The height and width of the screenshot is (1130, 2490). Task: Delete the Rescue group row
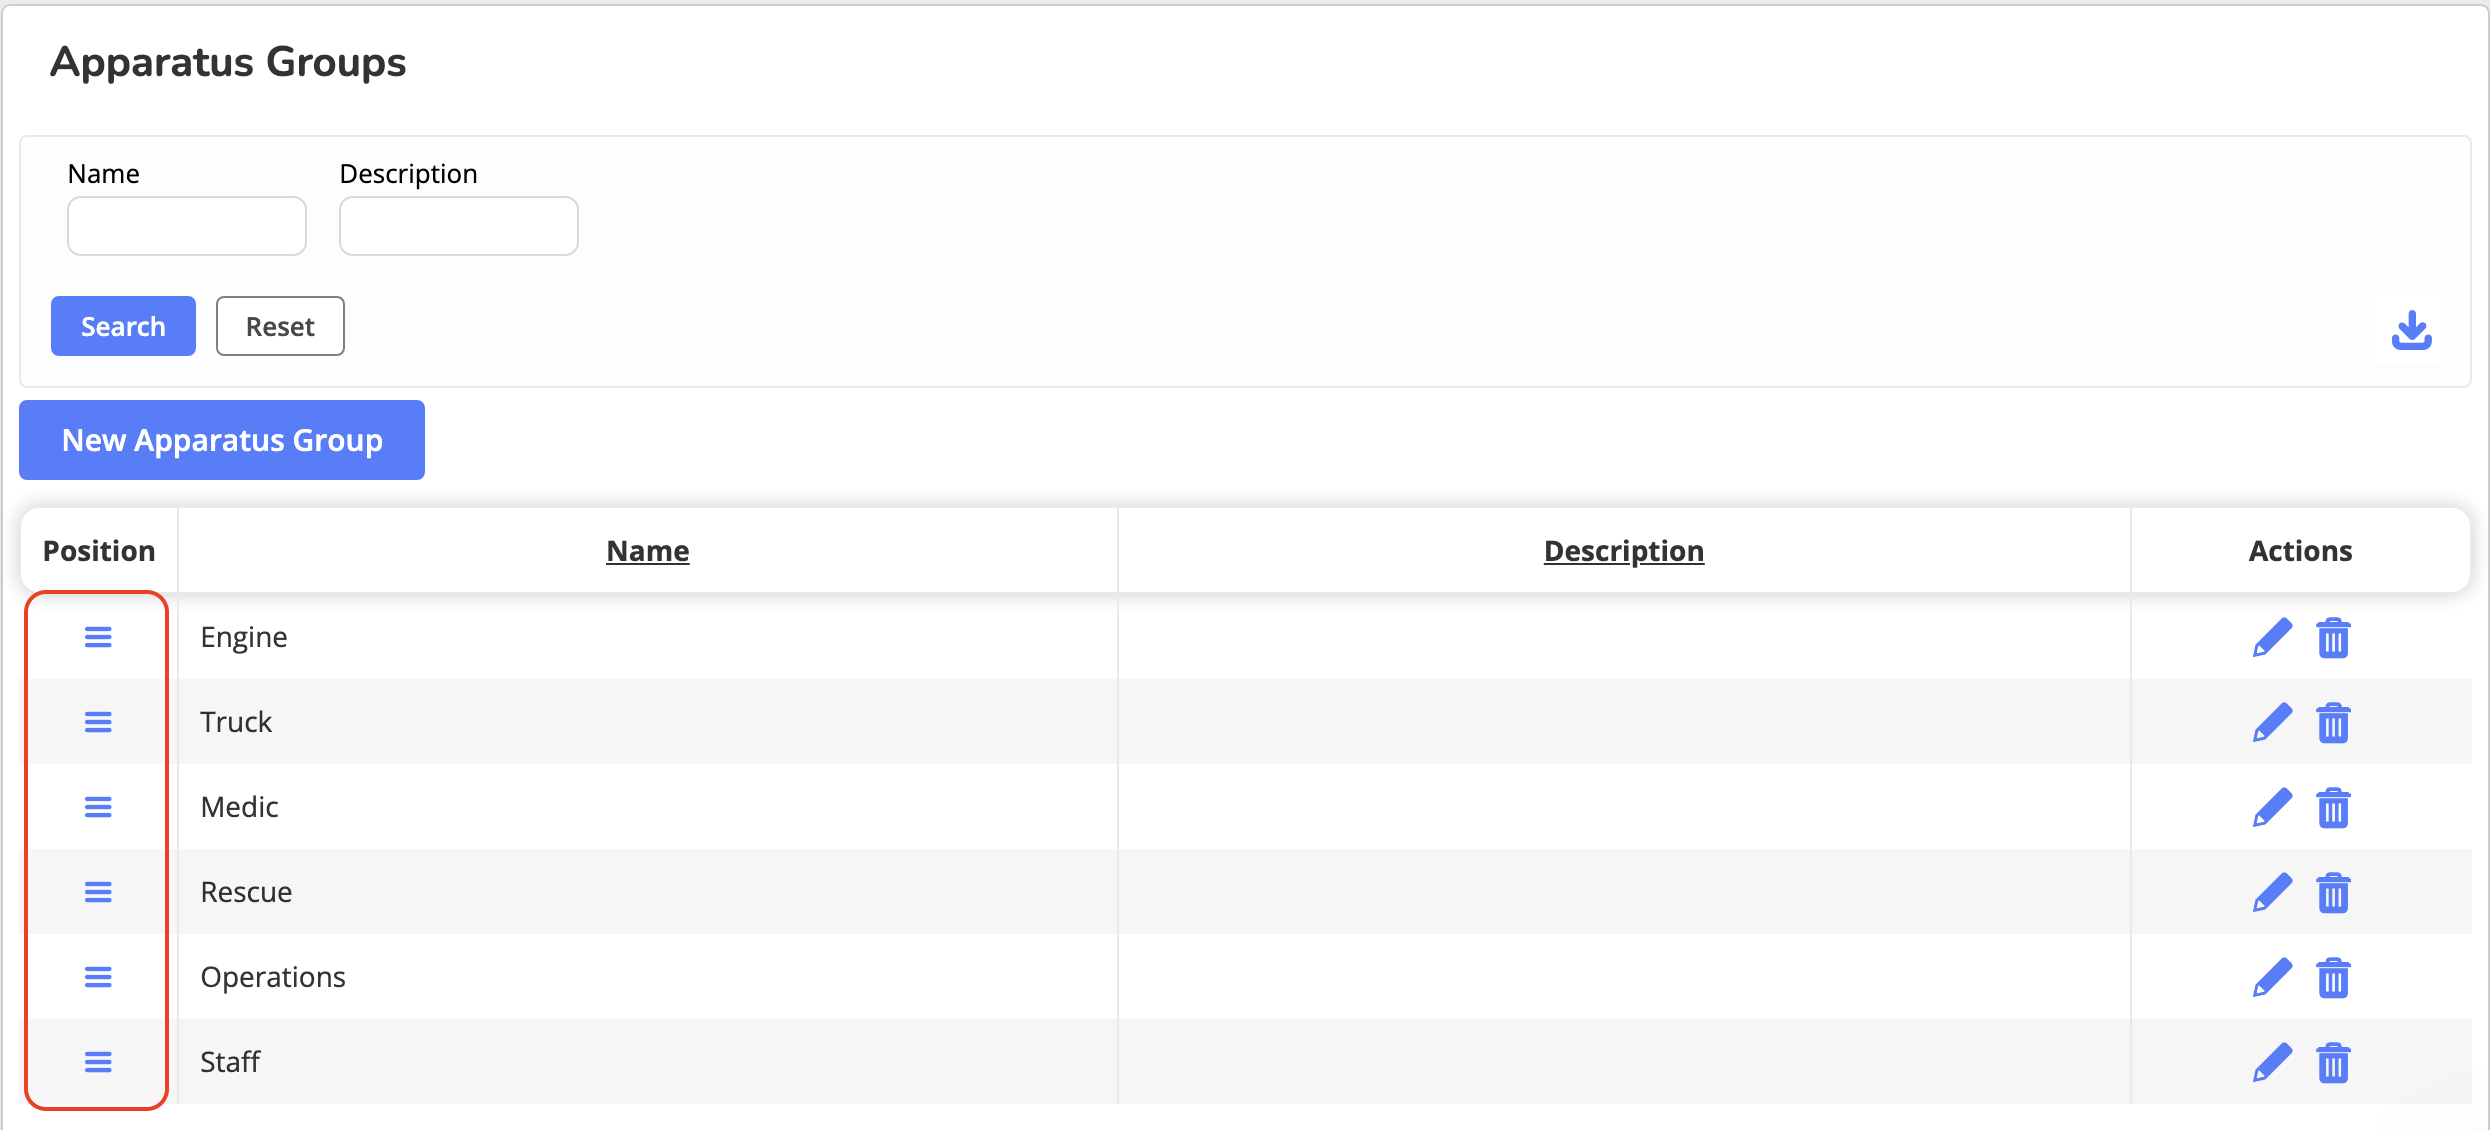click(x=2333, y=893)
